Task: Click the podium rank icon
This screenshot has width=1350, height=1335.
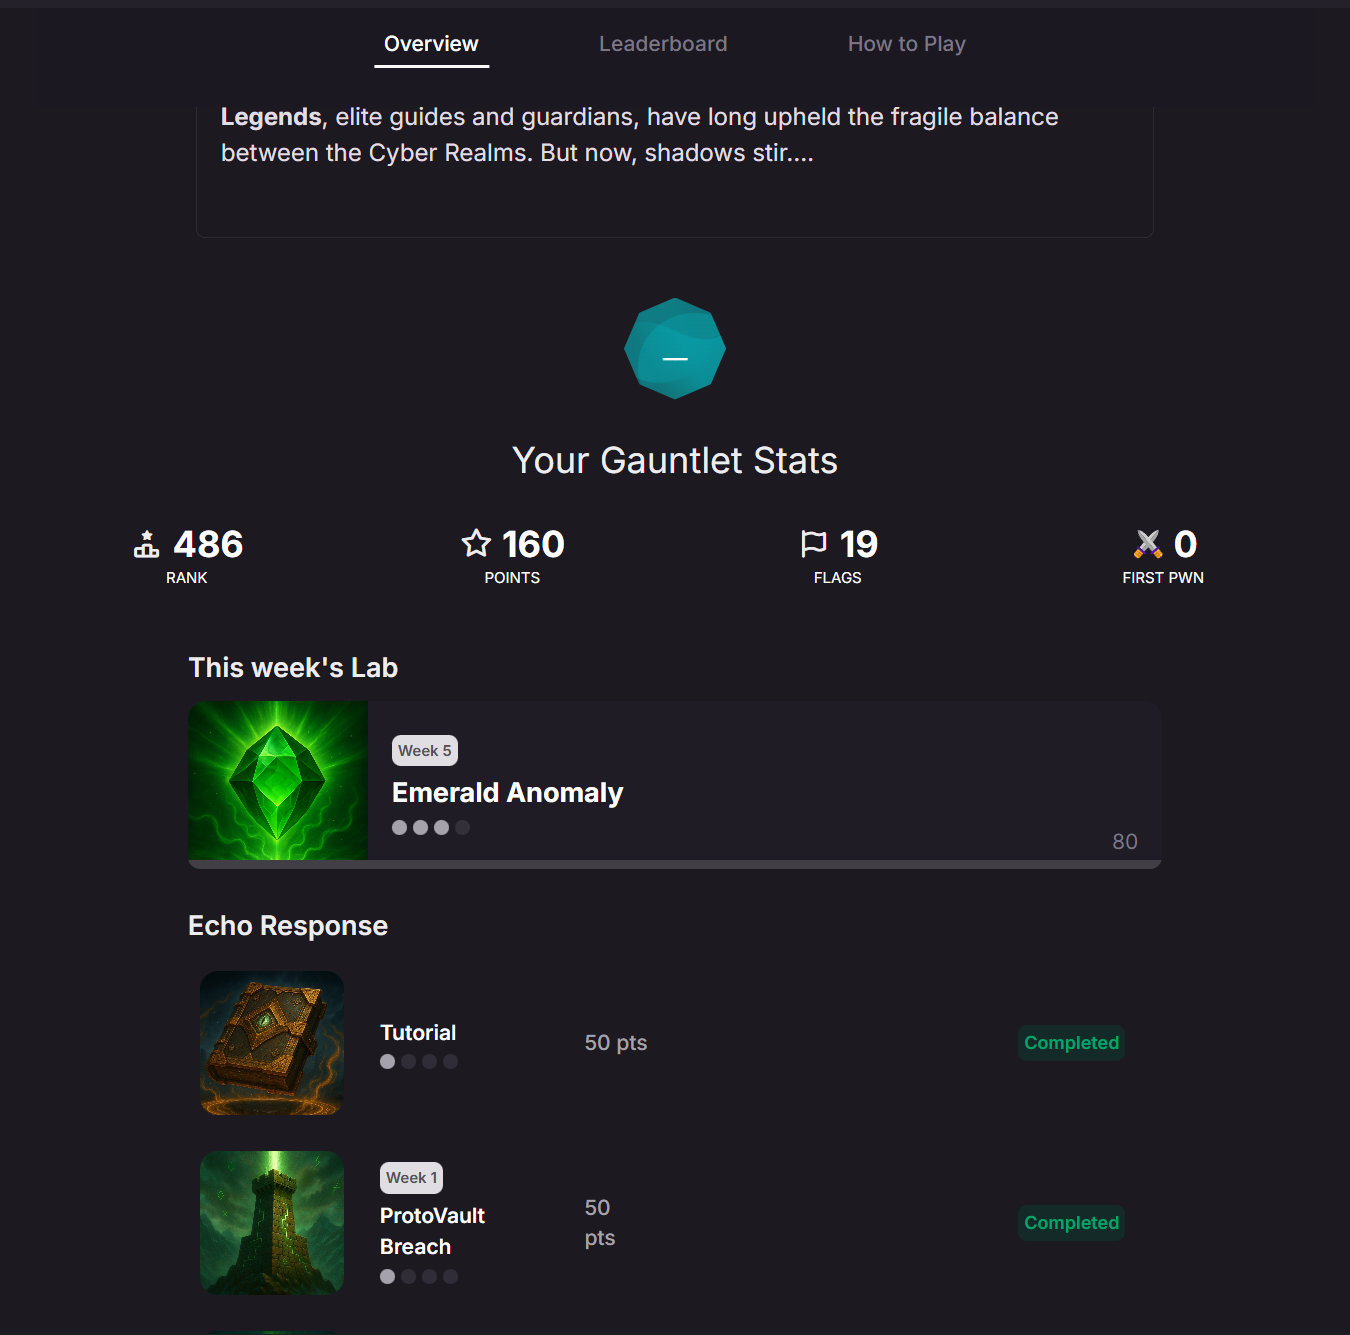Action: coord(147,544)
